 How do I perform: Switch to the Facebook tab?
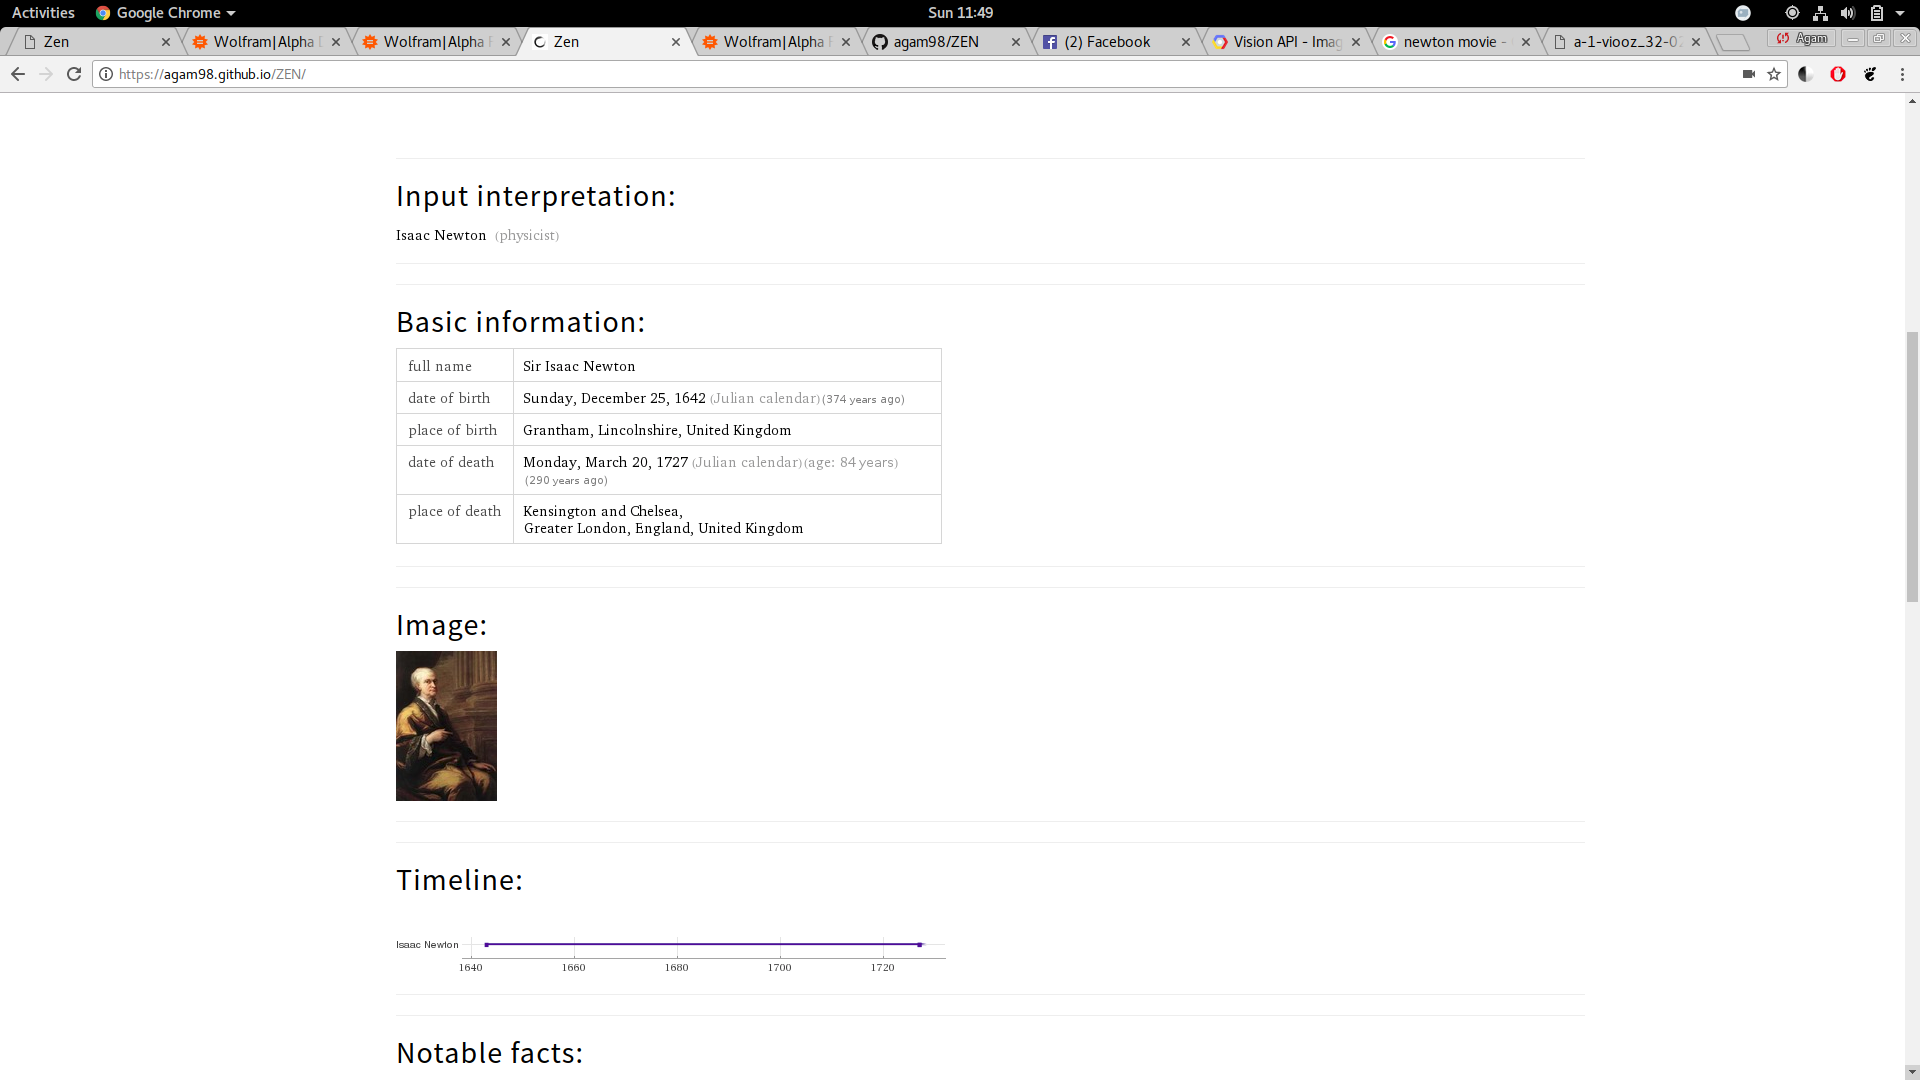coord(1107,42)
